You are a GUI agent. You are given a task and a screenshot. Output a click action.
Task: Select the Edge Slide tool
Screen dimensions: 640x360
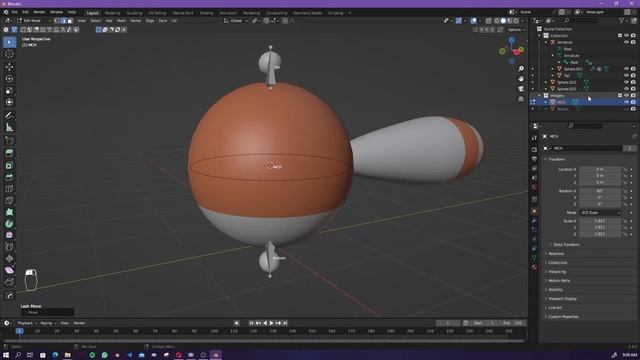(9, 247)
